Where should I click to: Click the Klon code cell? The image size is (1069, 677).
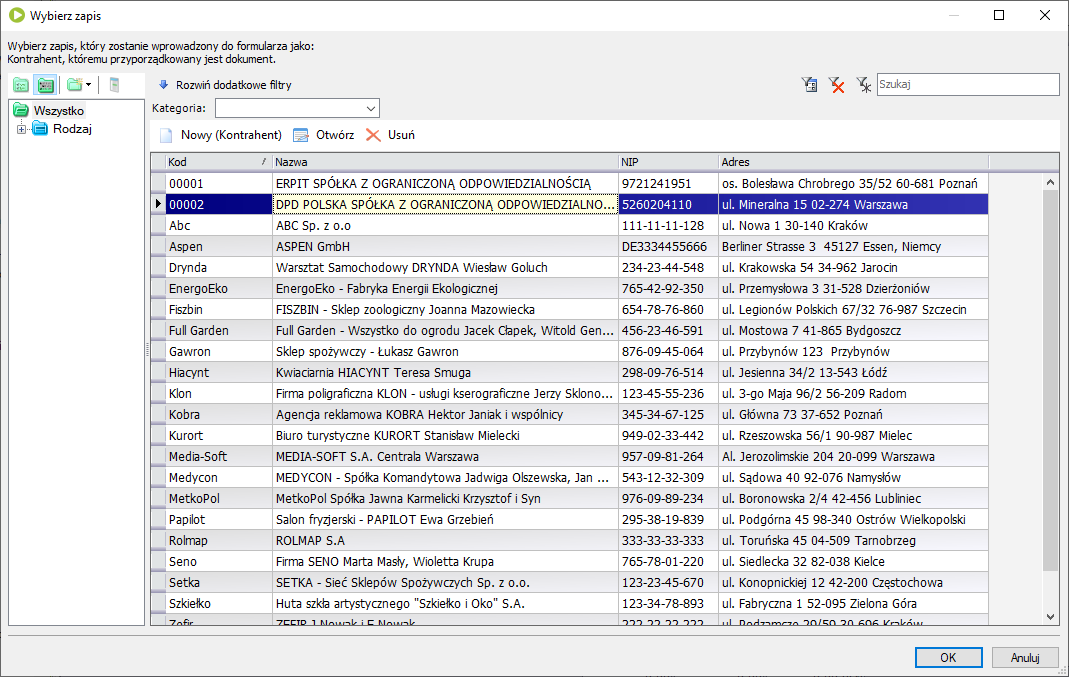pos(218,394)
